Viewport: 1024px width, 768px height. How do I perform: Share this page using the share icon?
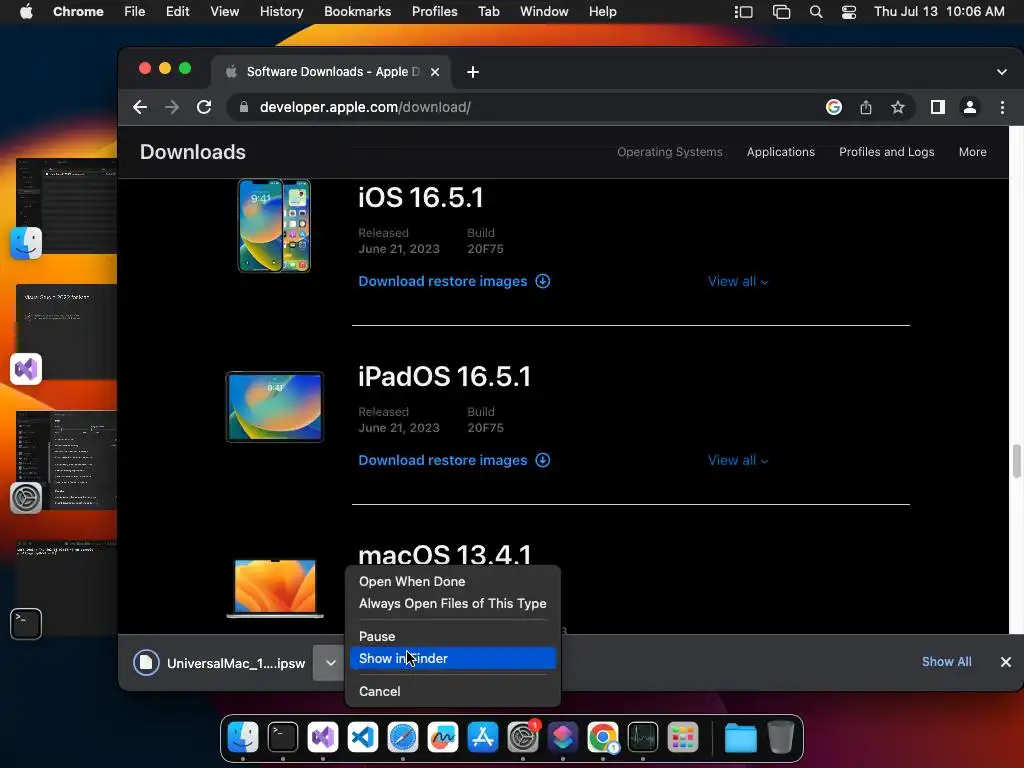pyautogui.click(x=866, y=107)
